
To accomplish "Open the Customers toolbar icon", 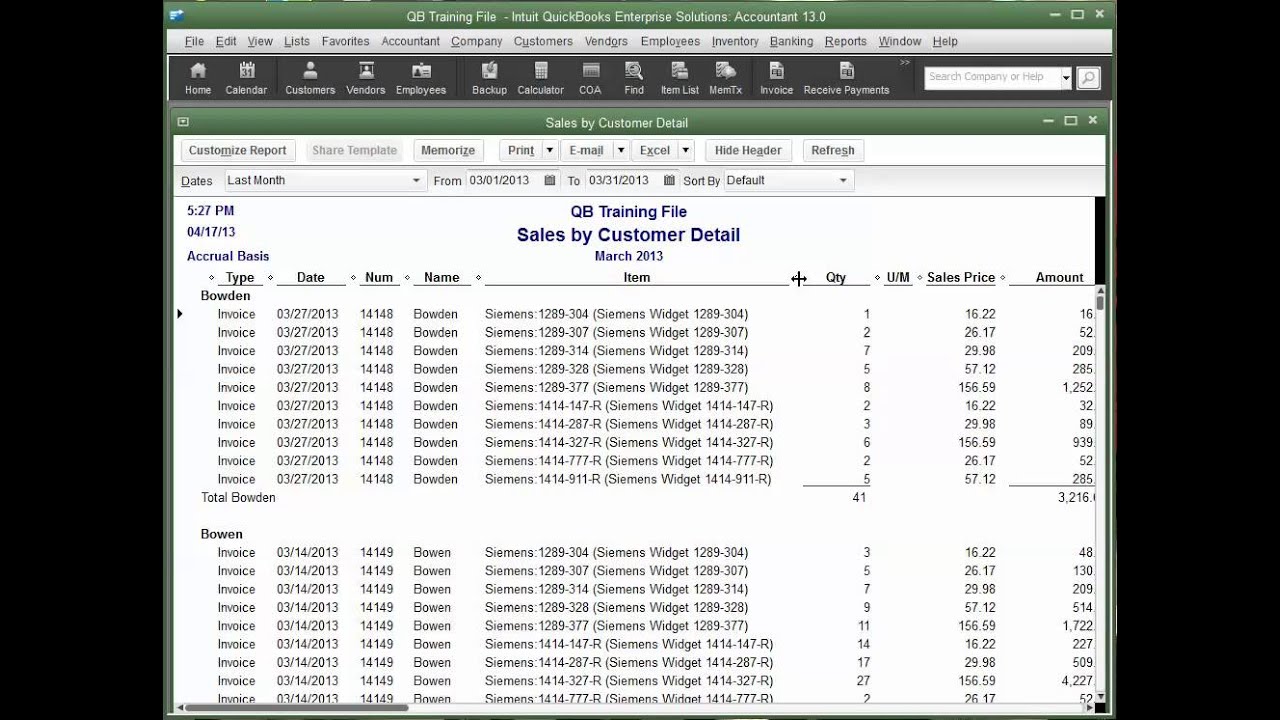I will pos(310,78).
